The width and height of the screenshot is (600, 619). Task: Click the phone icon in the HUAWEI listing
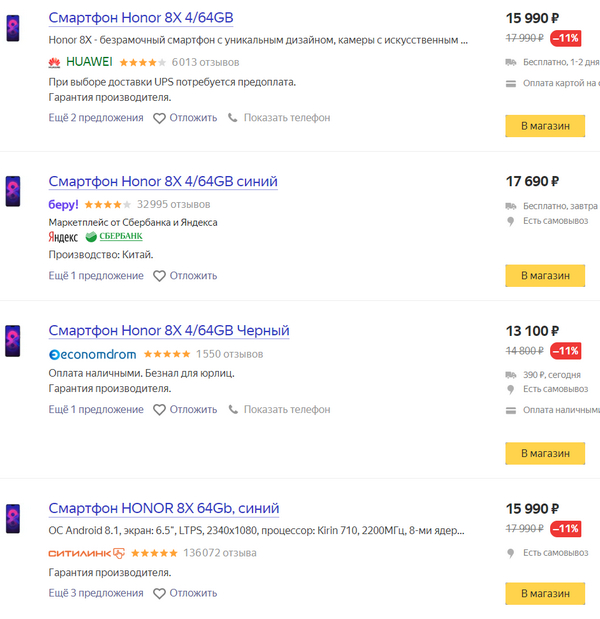pos(233,118)
